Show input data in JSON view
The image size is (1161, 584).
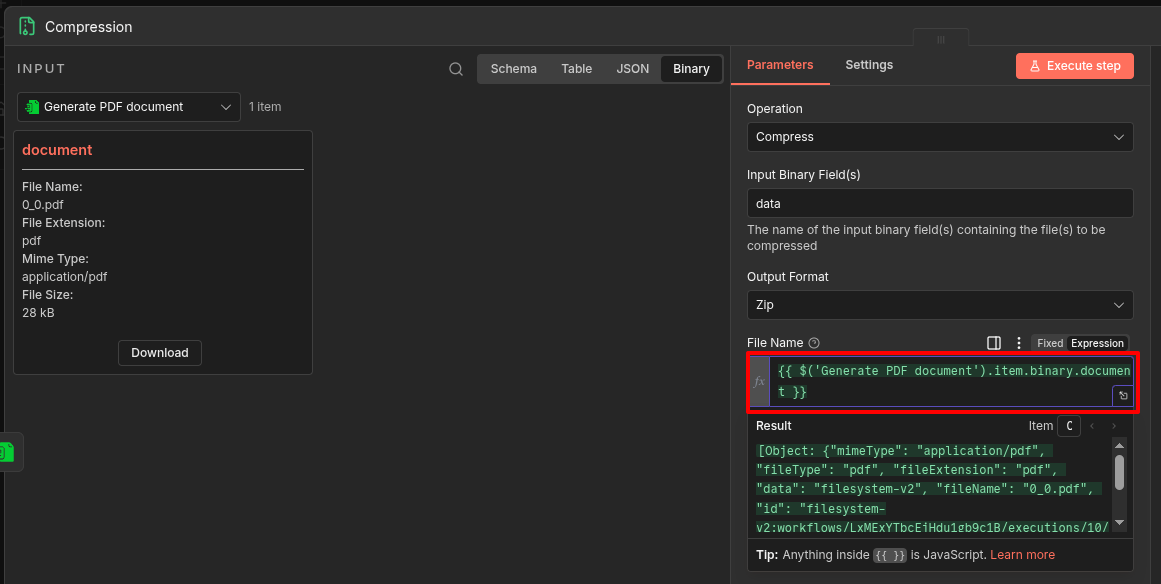[632, 69]
